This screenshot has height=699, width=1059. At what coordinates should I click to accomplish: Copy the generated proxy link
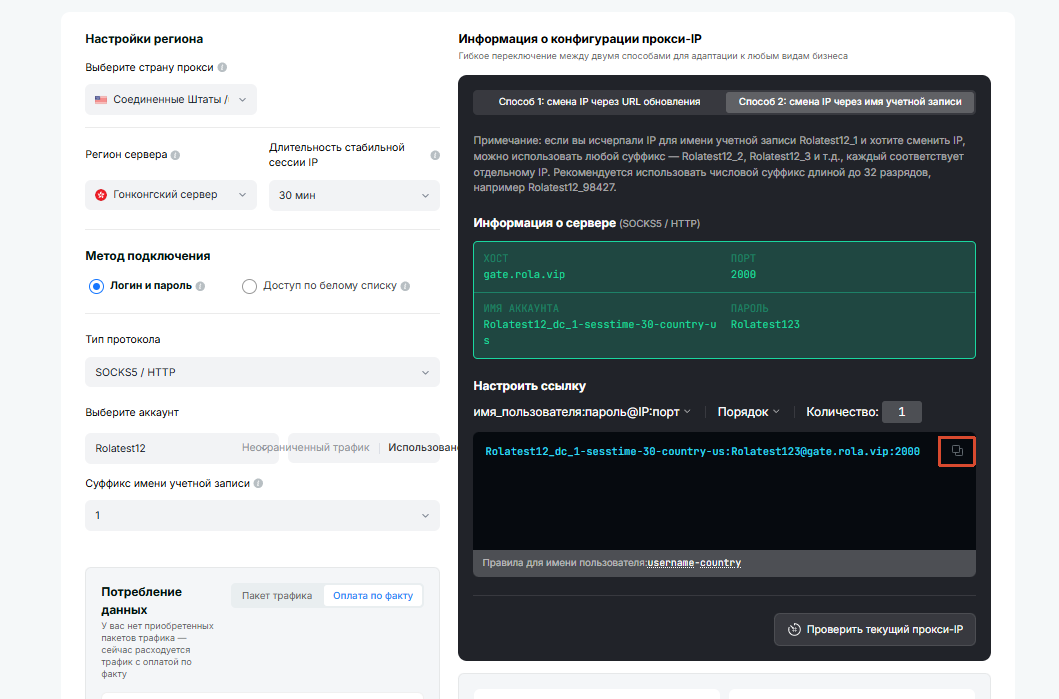coord(956,450)
